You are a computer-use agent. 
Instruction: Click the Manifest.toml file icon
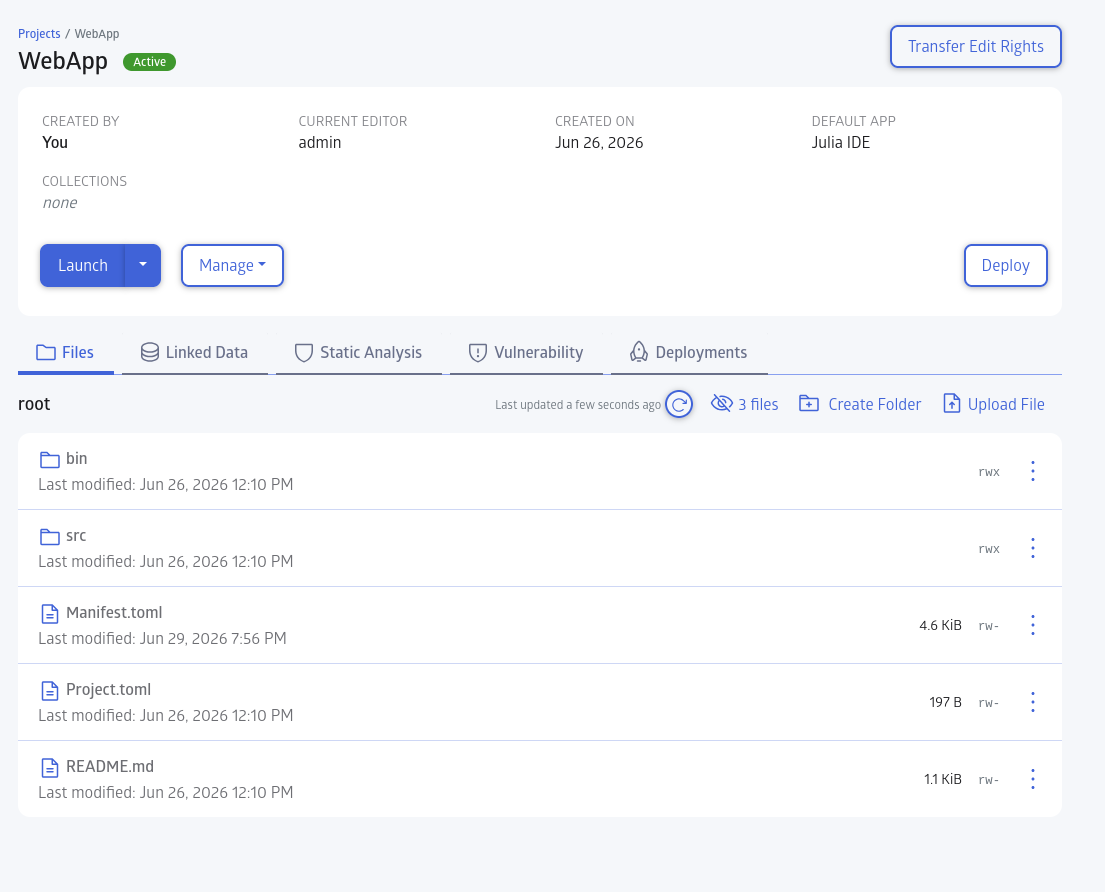pyautogui.click(x=49, y=614)
